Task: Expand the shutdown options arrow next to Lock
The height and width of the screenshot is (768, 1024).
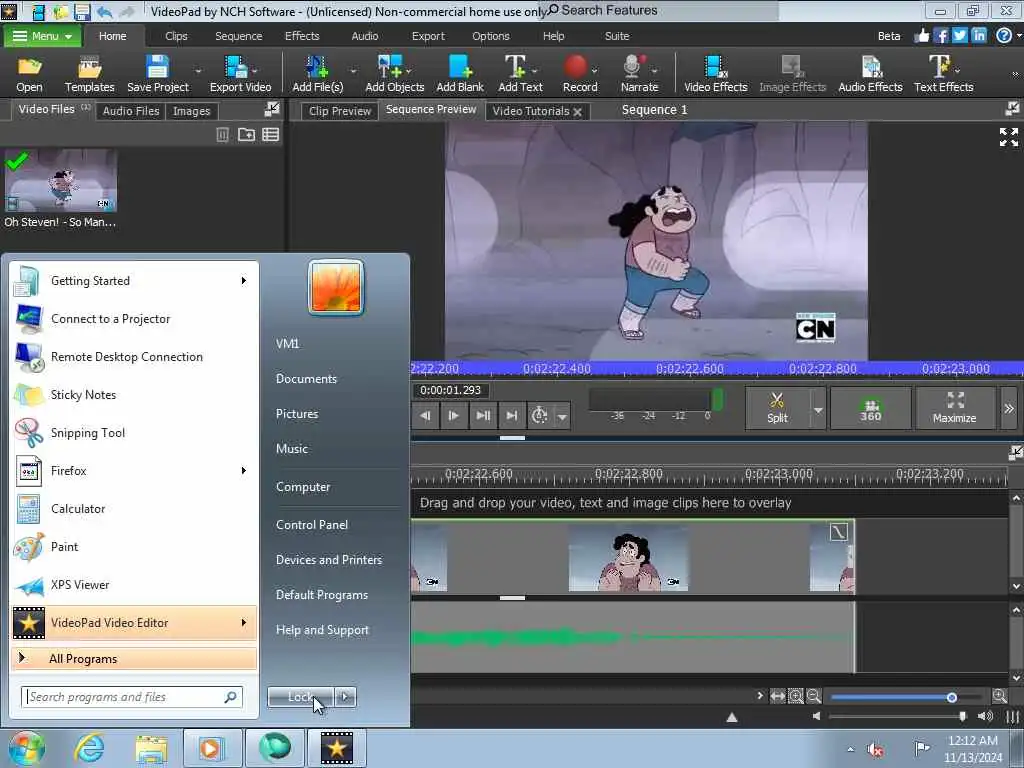Action: pyautogui.click(x=345, y=697)
